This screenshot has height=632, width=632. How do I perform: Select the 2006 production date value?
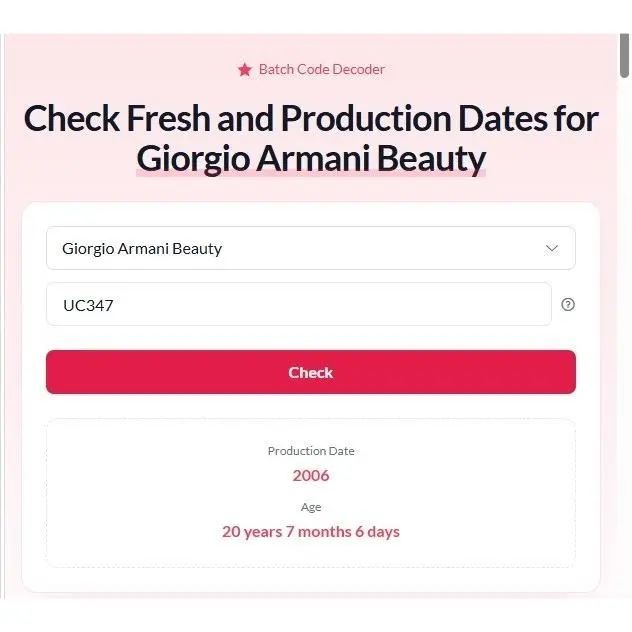click(311, 476)
